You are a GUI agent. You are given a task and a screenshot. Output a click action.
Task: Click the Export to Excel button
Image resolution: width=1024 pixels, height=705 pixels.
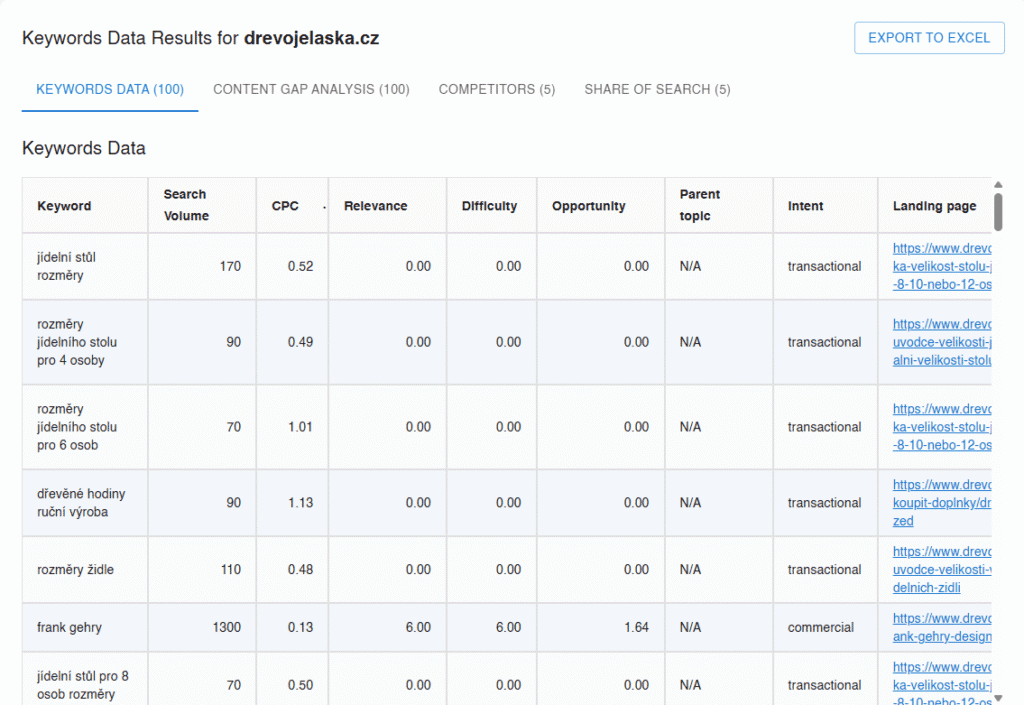click(x=928, y=38)
